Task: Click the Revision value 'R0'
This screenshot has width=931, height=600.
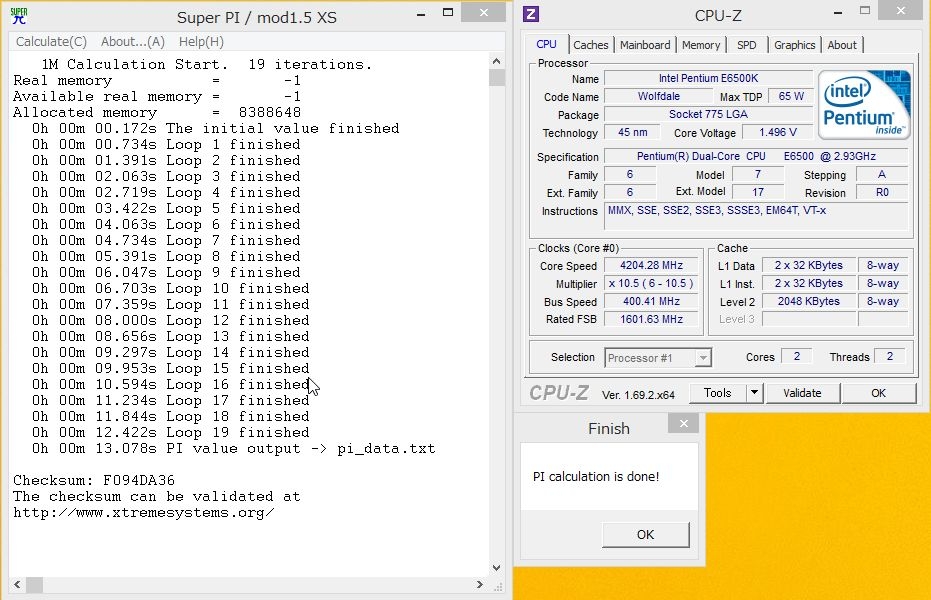Action: point(882,192)
